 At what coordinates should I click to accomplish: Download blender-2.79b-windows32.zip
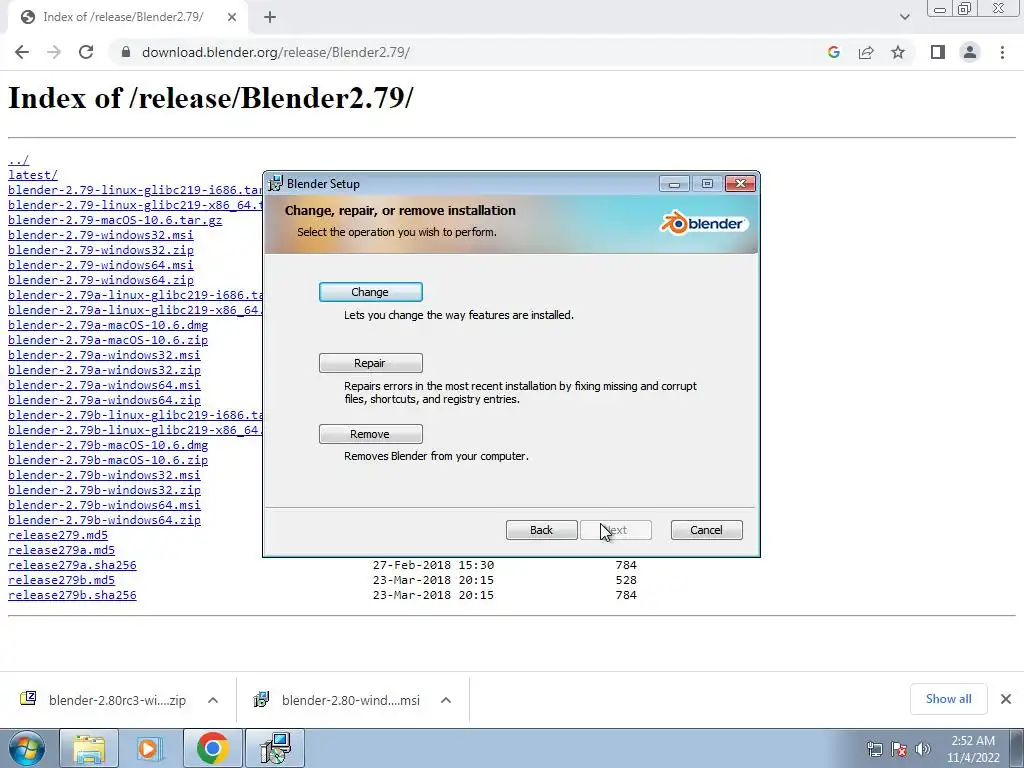[x=104, y=490]
